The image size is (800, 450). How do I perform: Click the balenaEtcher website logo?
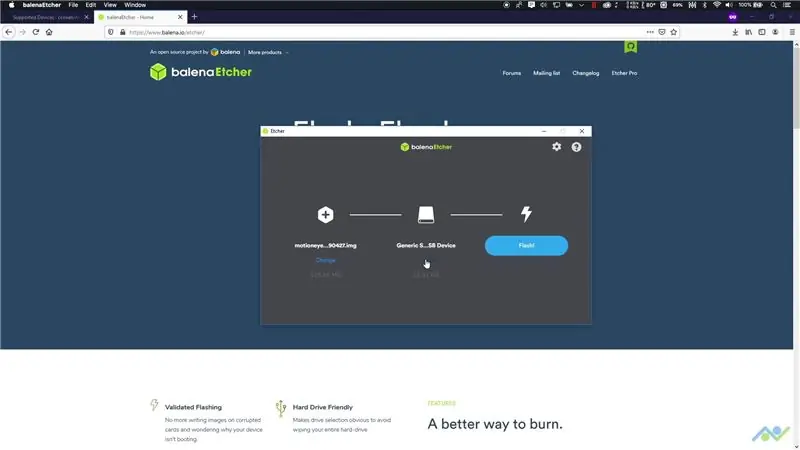point(201,72)
